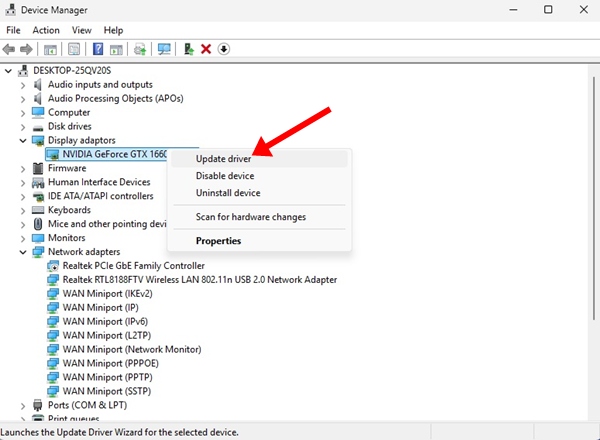The width and height of the screenshot is (600, 440).
Task: Click the green-arrow update driver toolbar icon
Action: pos(188,49)
